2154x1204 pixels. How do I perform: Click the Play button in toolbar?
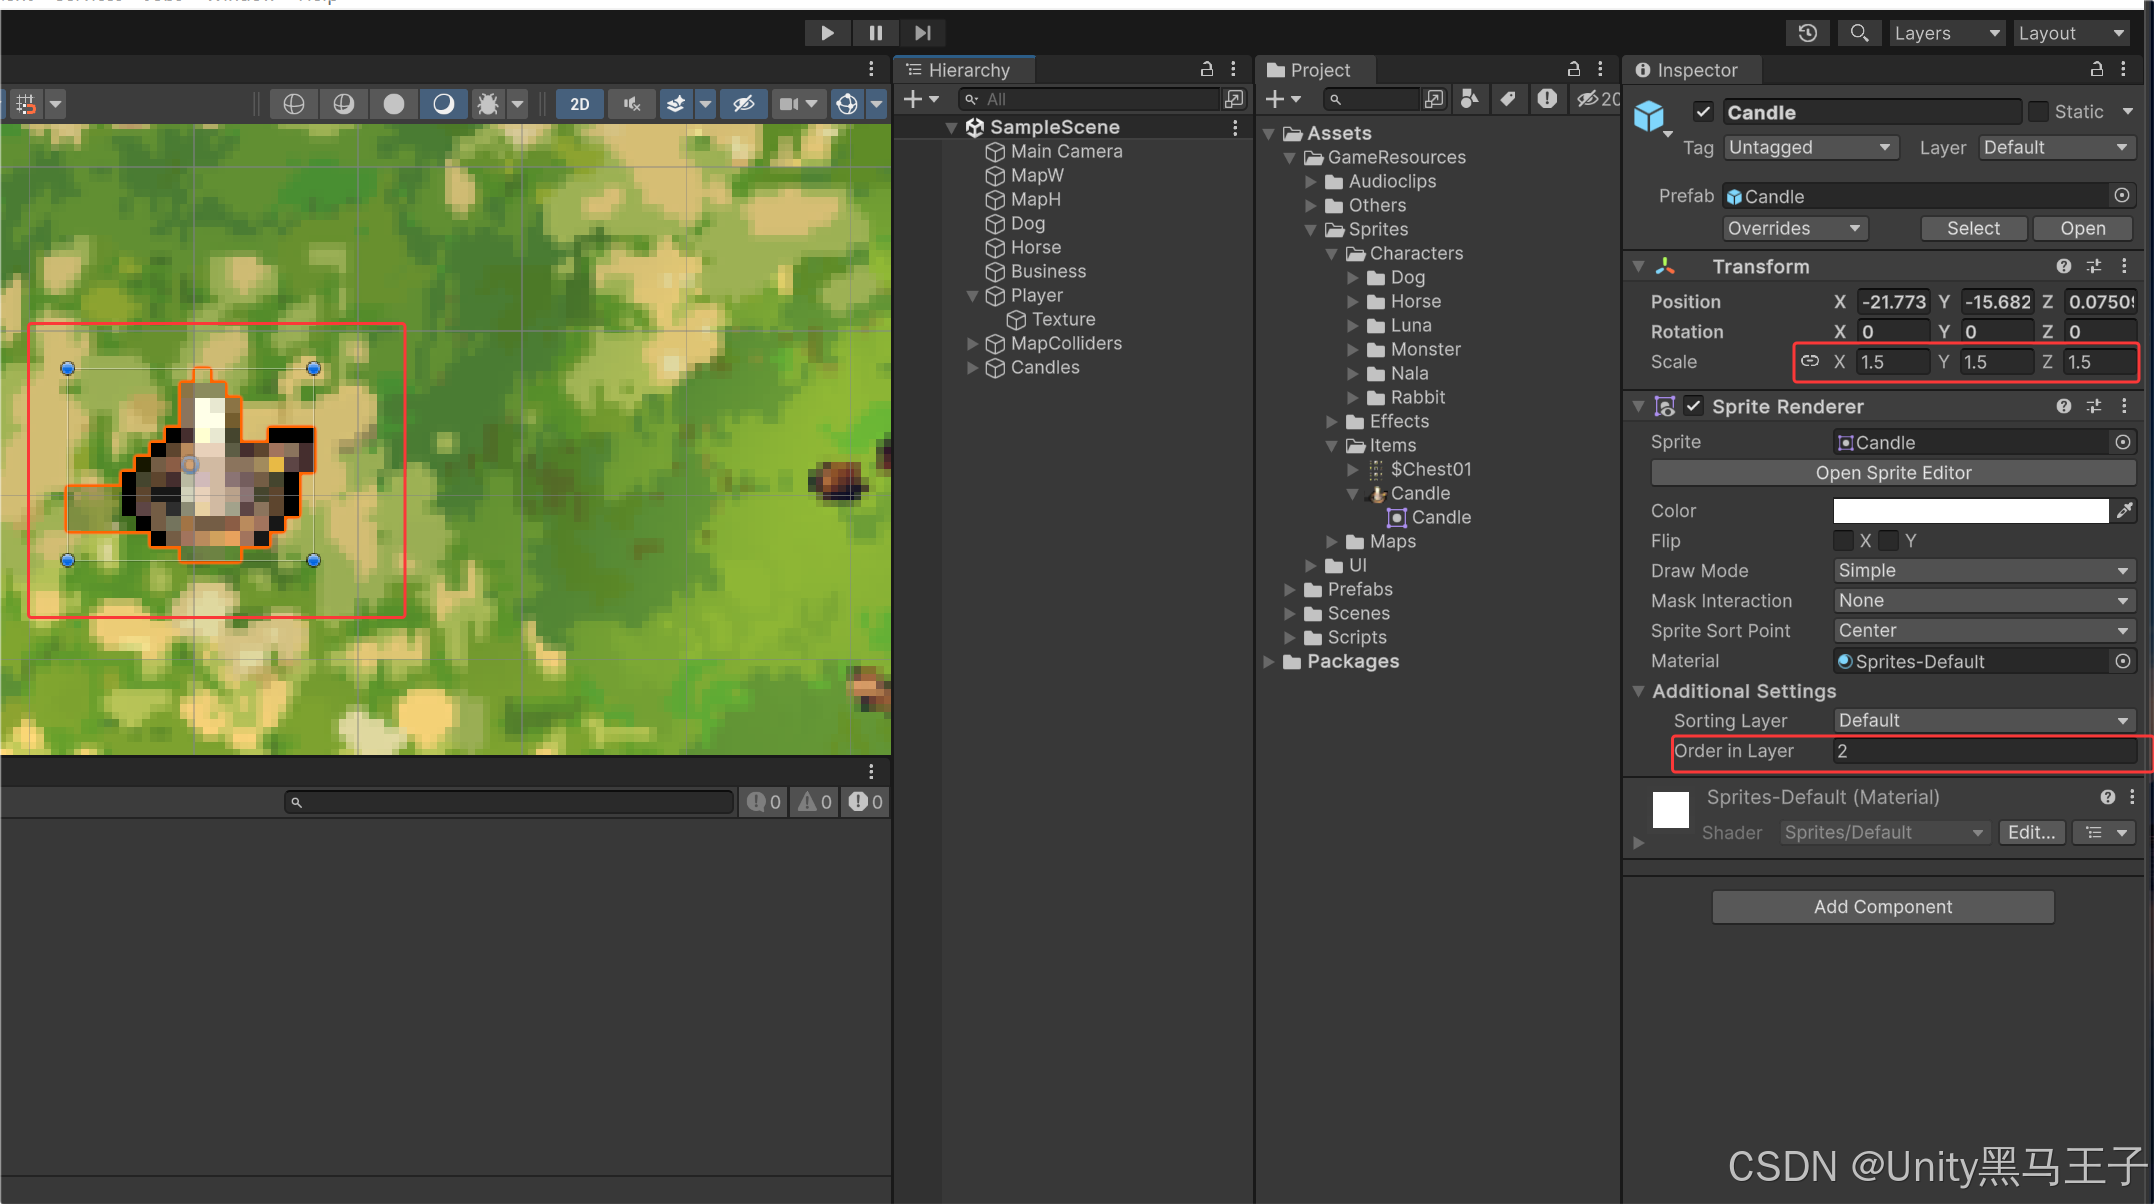pos(827,33)
